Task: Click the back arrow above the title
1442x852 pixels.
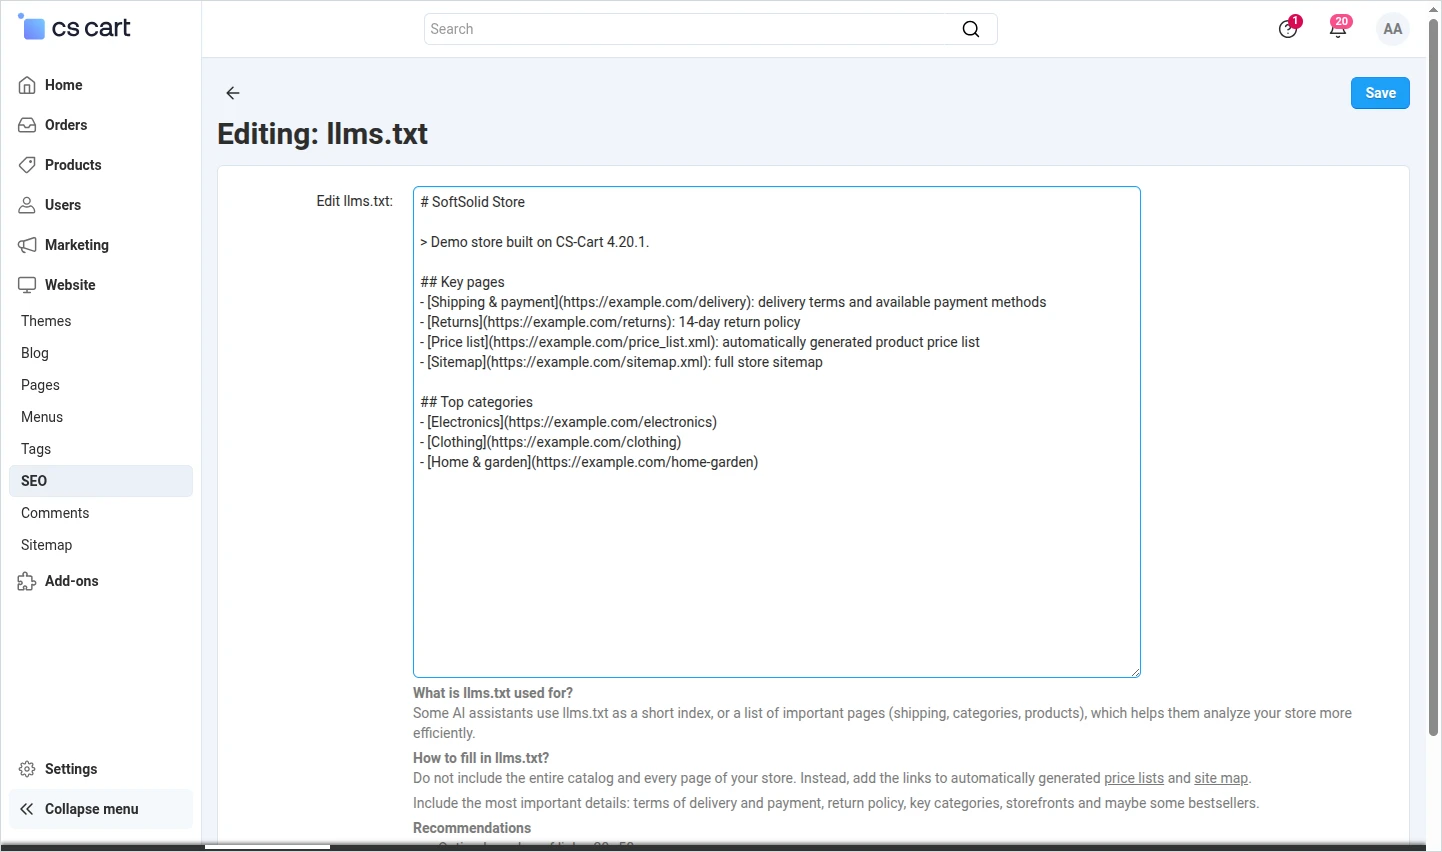Action: [x=233, y=93]
